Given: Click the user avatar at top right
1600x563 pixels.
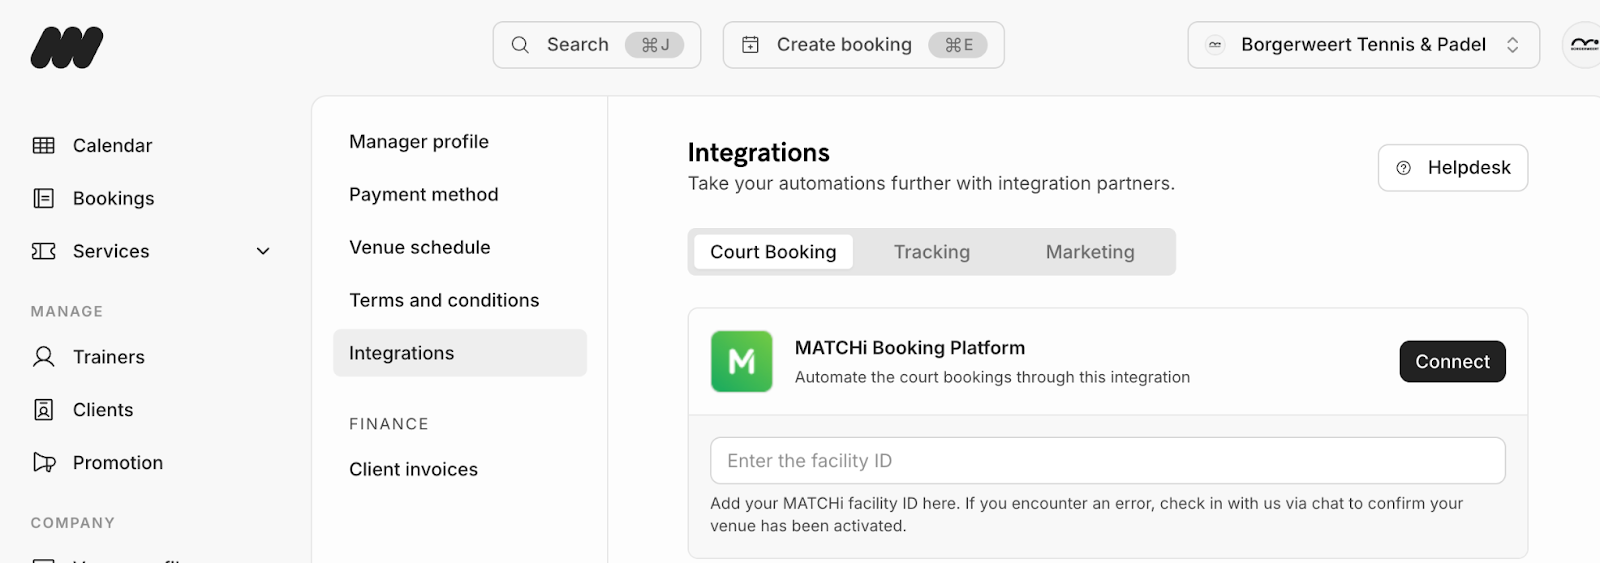Looking at the screenshot, I should tap(1583, 45).
